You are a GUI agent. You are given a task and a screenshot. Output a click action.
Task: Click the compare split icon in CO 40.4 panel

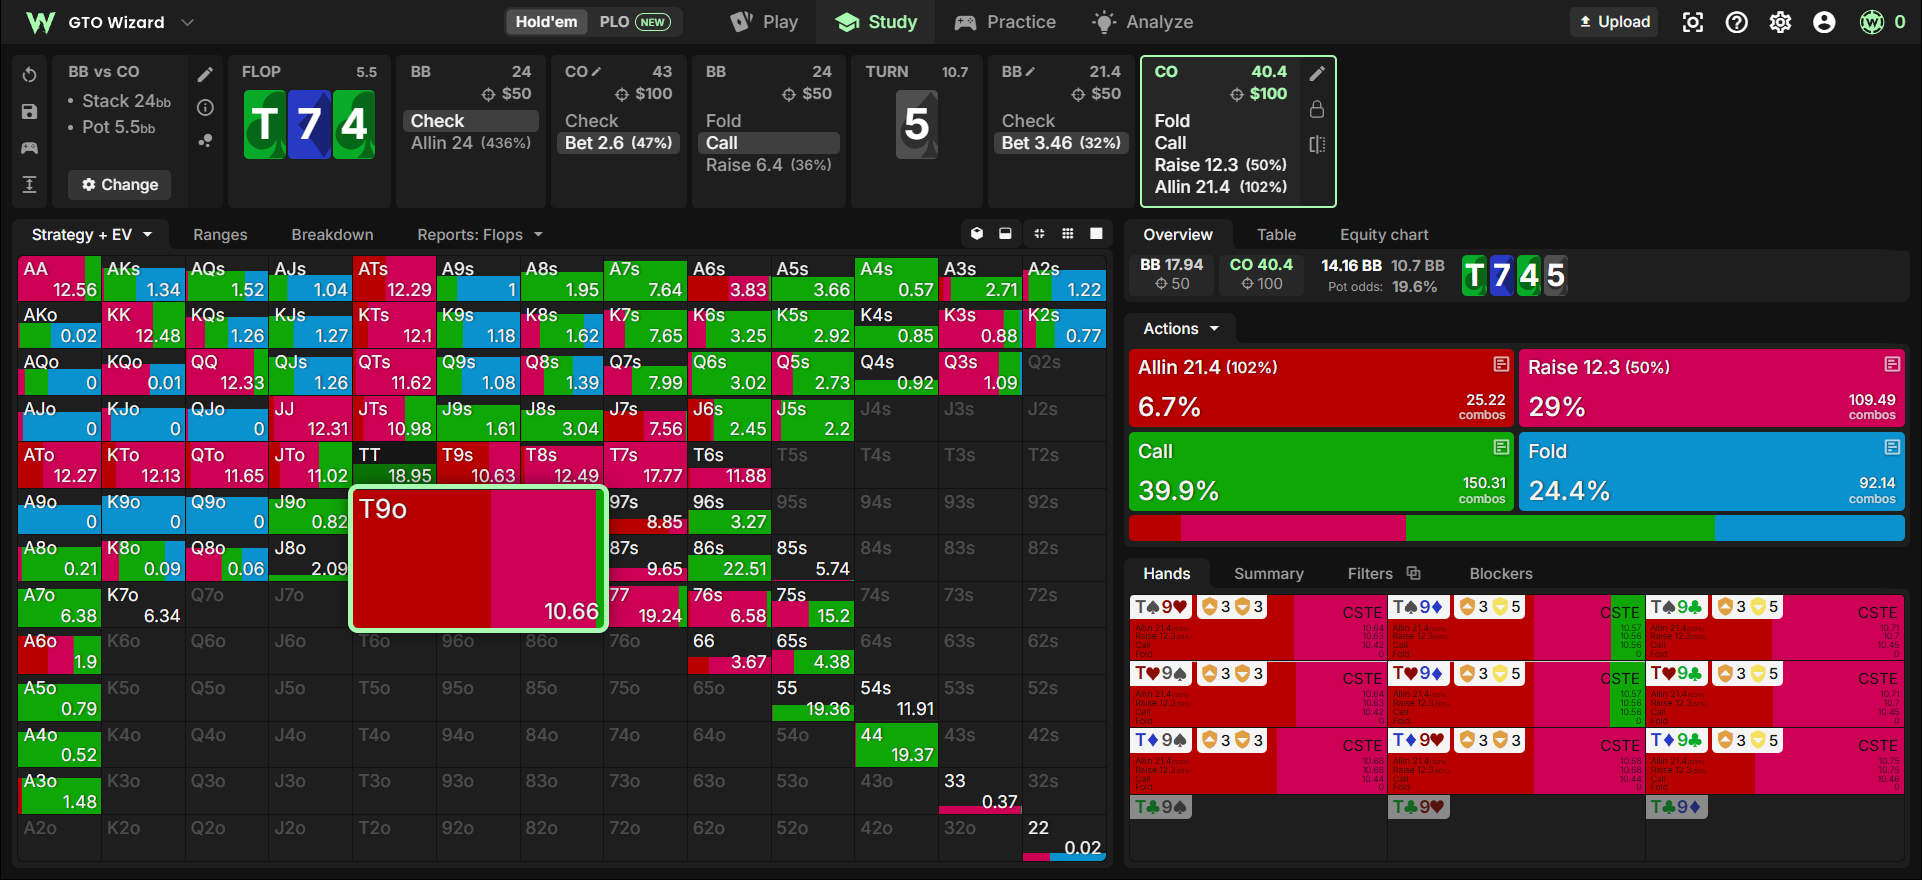(1317, 145)
